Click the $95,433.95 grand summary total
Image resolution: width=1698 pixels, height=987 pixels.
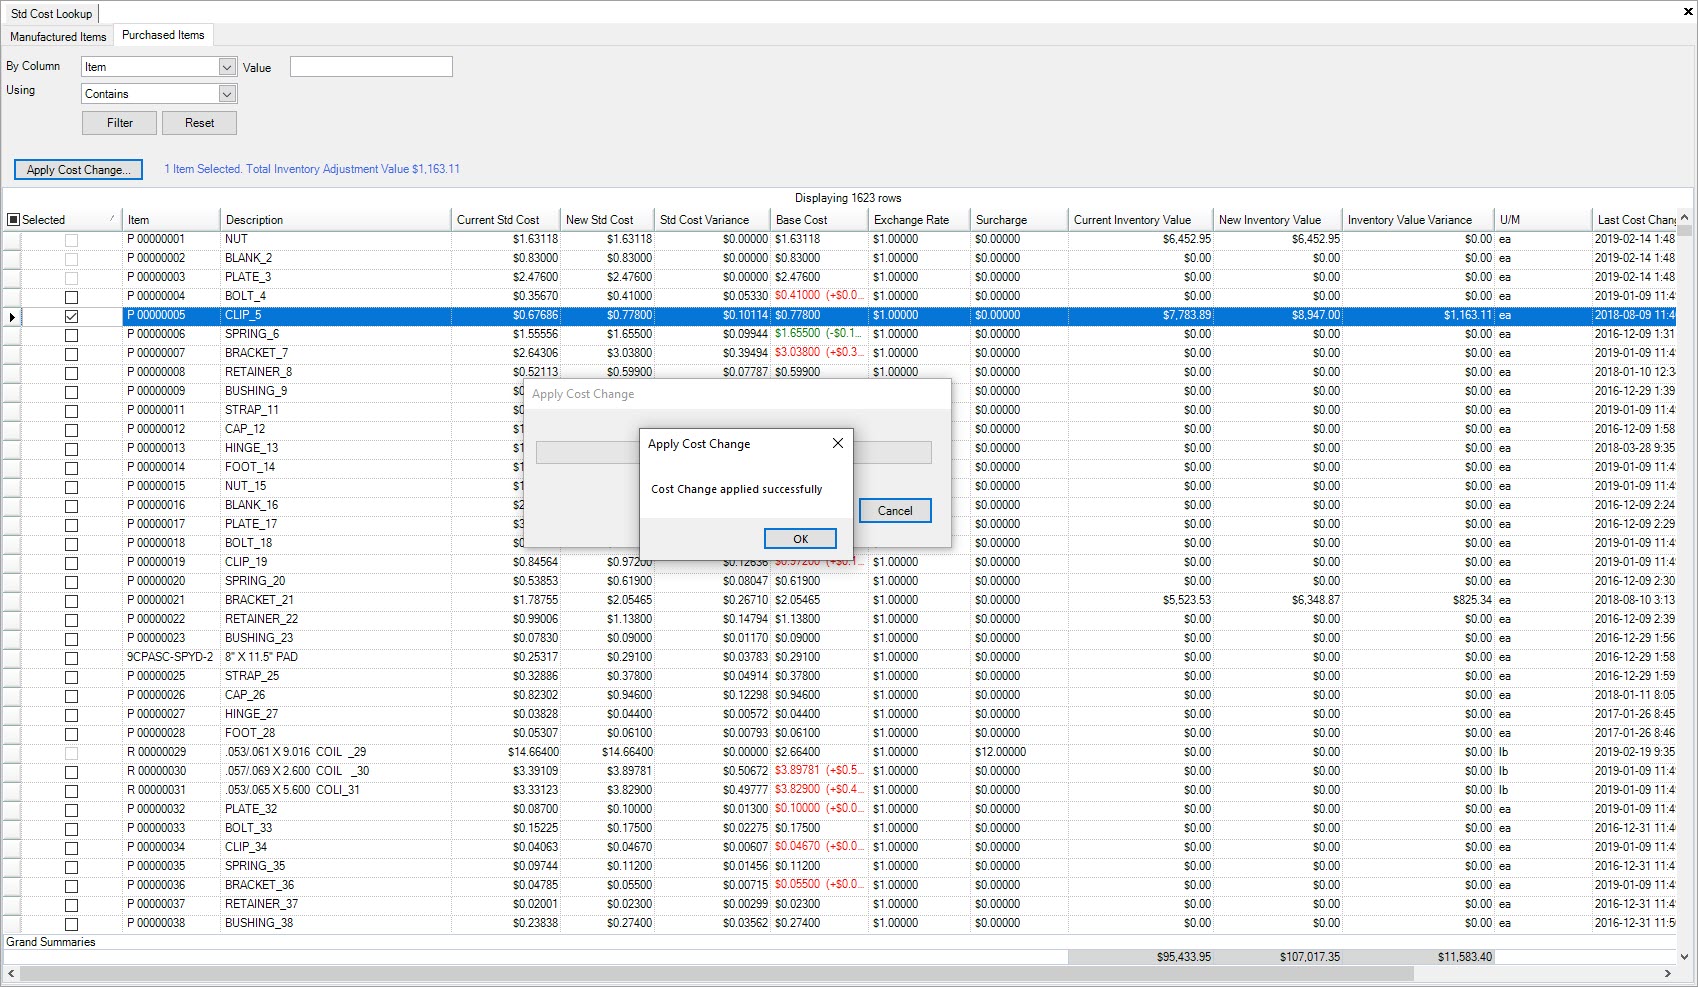coord(1141,958)
